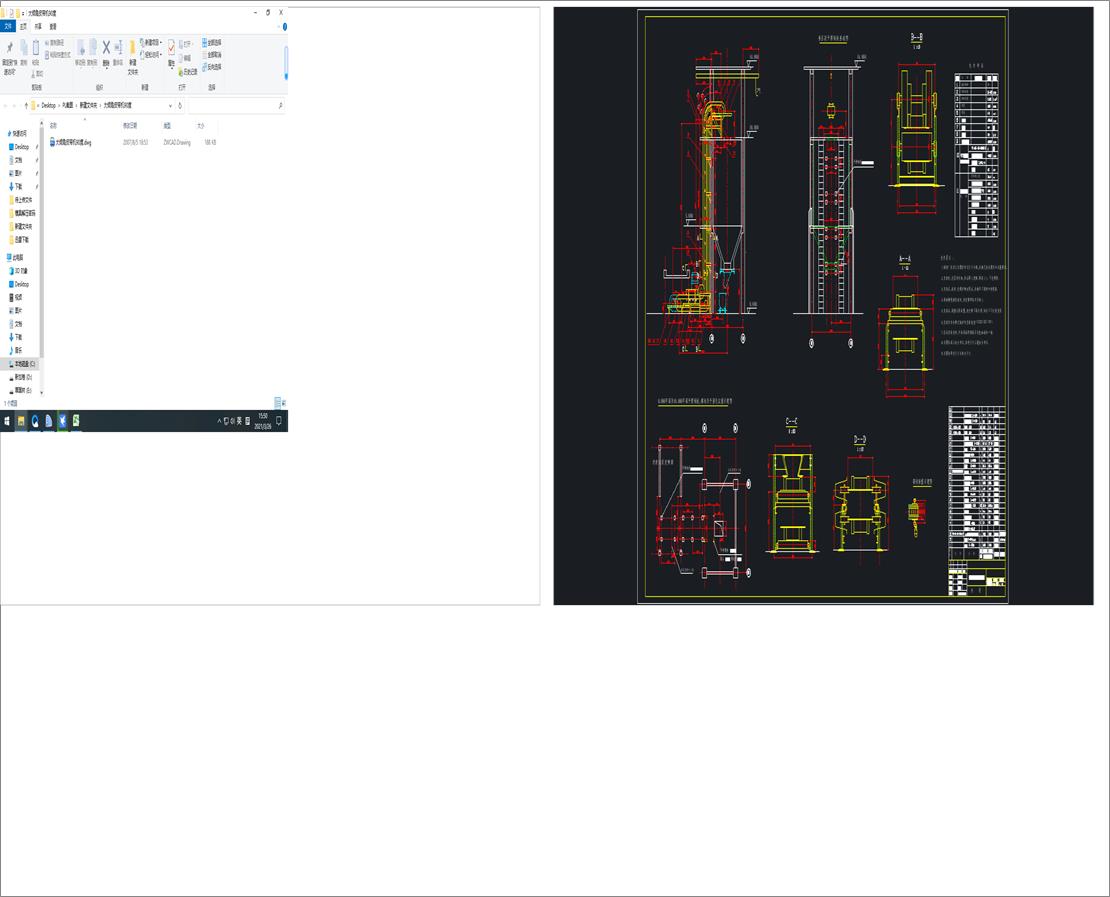Click the properties checkmark icon

point(171,47)
